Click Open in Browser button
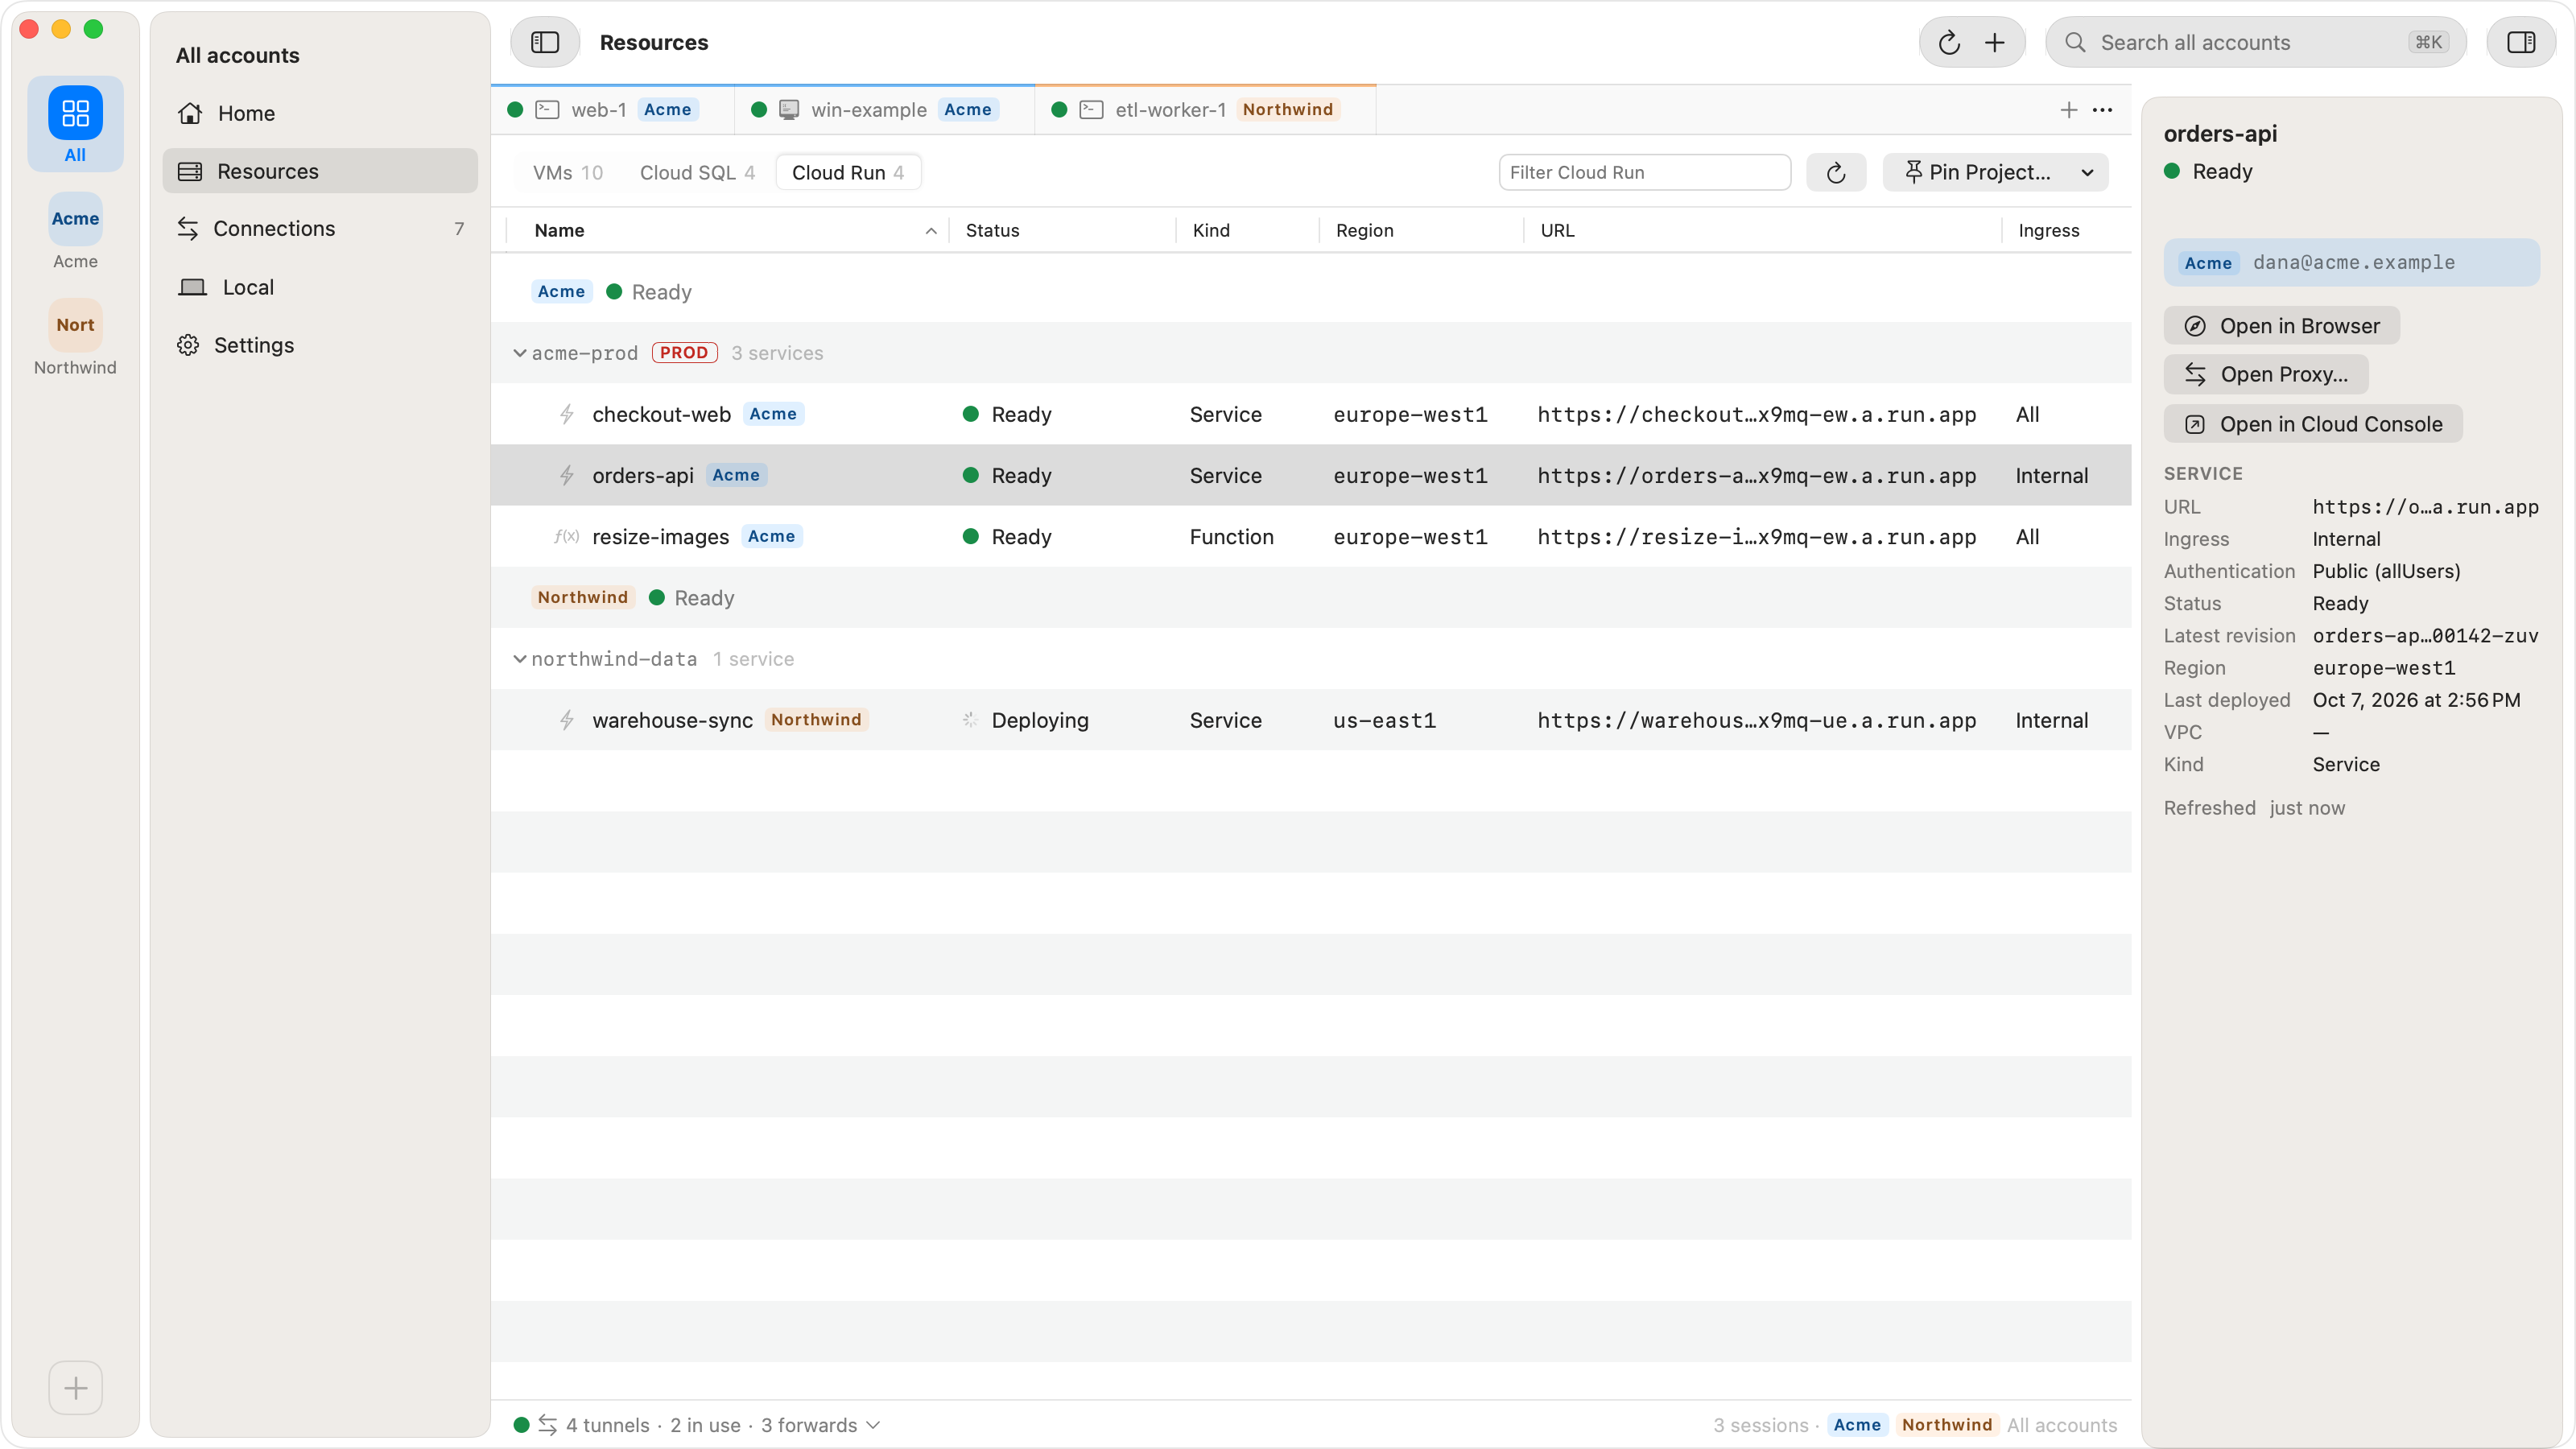Viewport: 2576px width, 1449px height. coord(2281,326)
